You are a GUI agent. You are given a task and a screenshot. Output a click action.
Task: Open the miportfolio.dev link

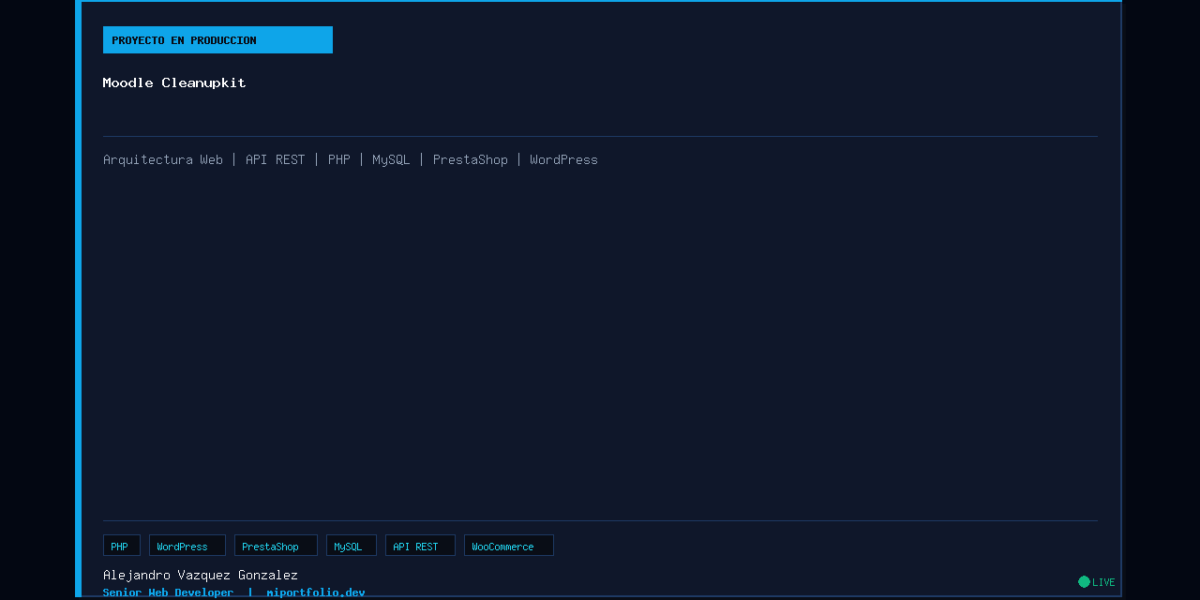(316, 592)
